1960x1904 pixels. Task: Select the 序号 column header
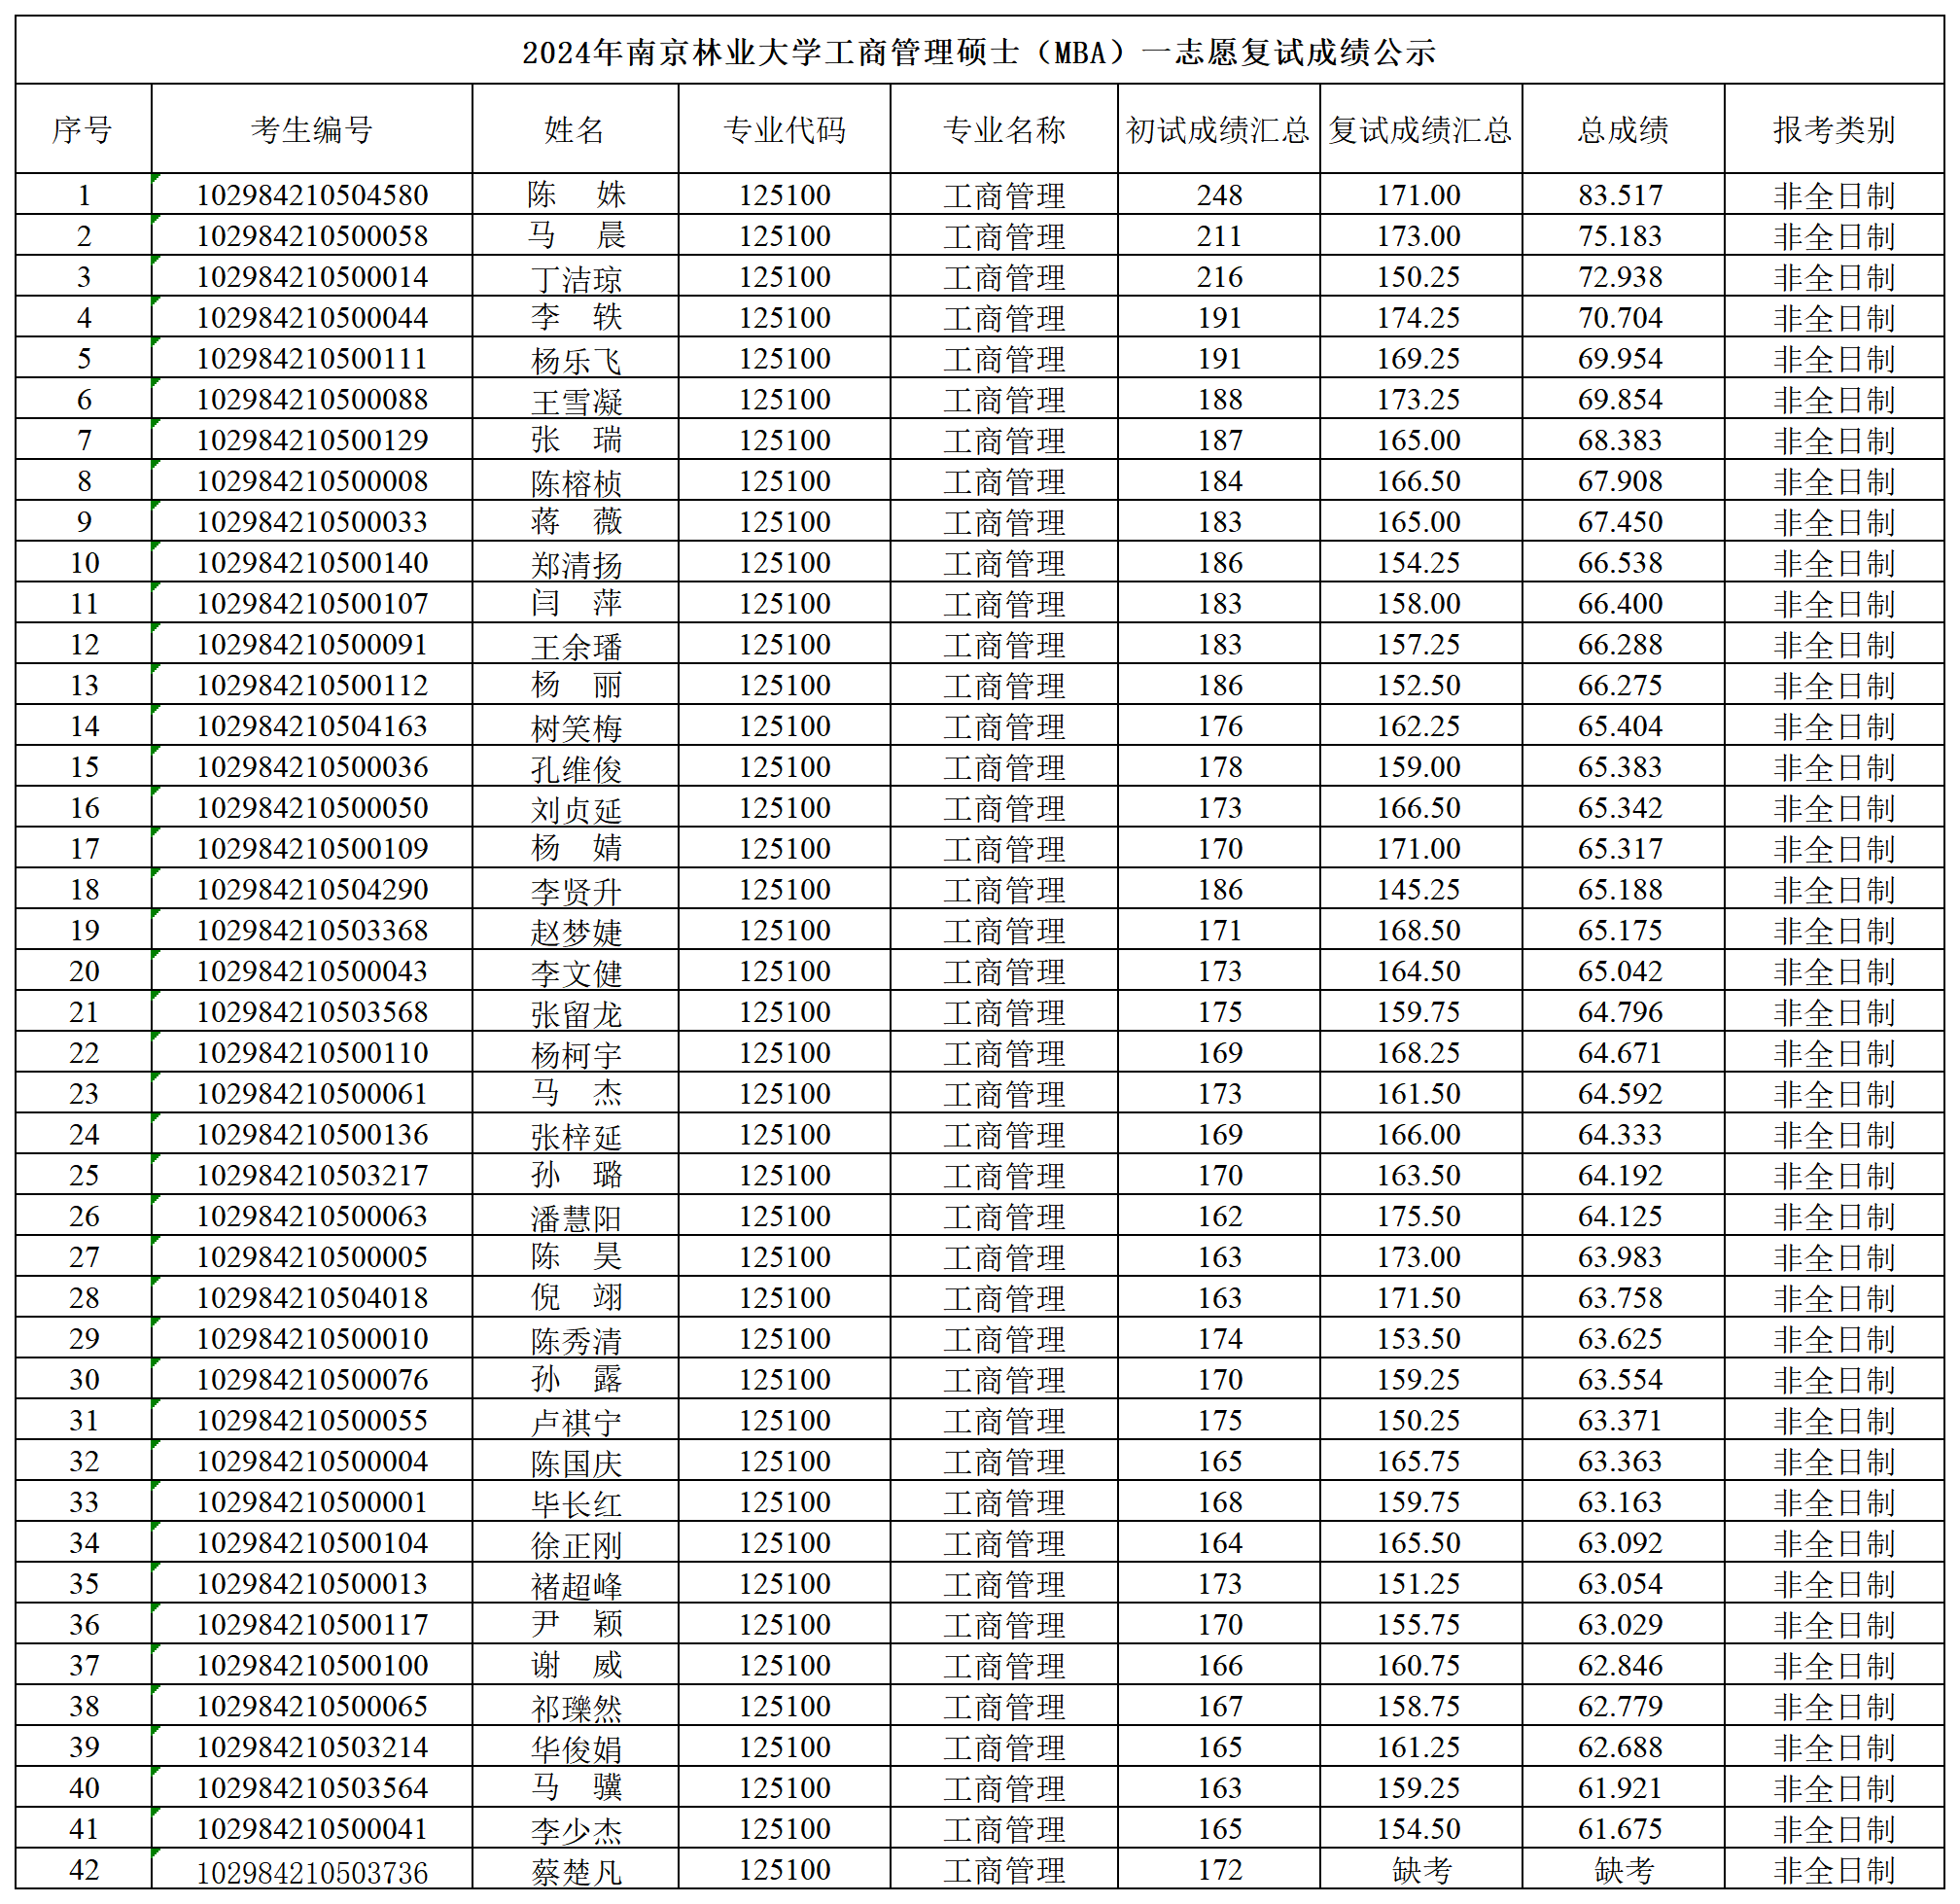pyautogui.click(x=83, y=129)
